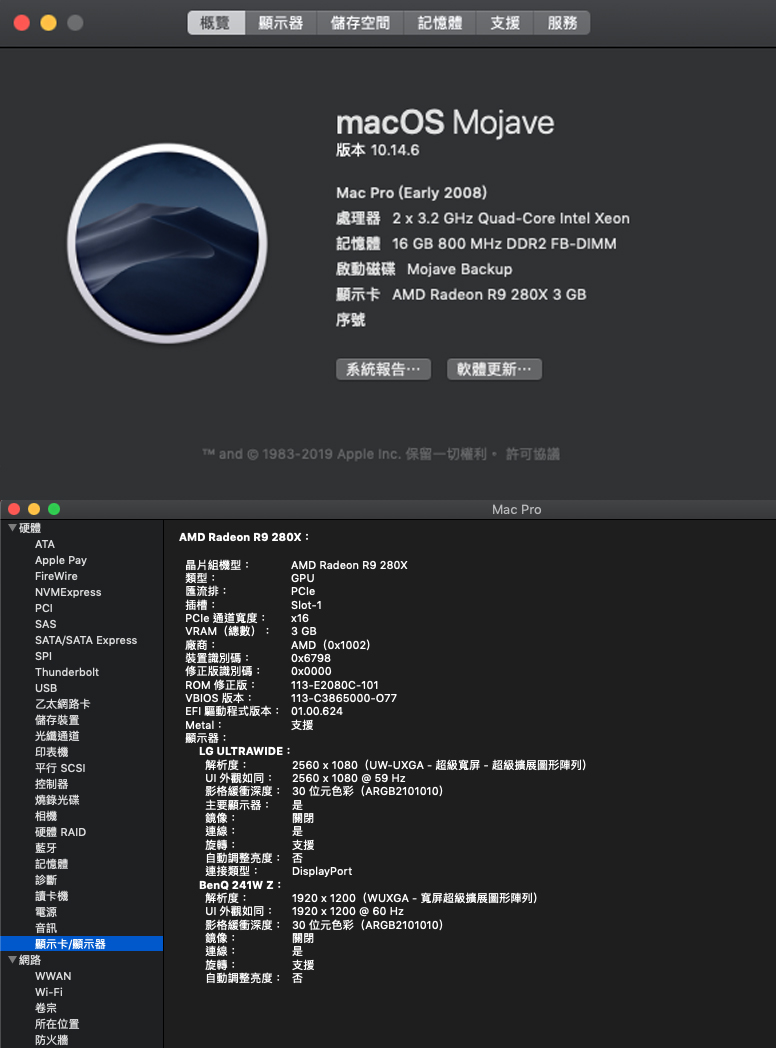The width and height of the screenshot is (776, 1048).
Task: Minimize the Mac Pro System Report window
Action: click(34, 509)
